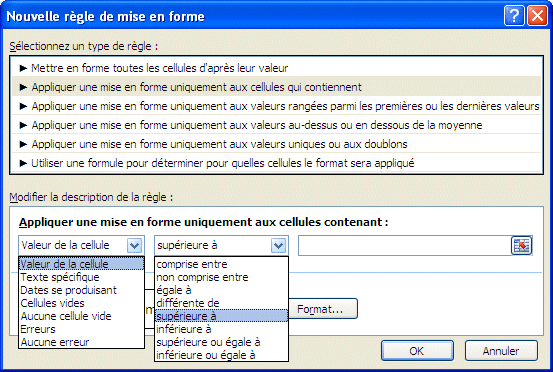This screenshot has width=553, height=372.
Task: Cancel with the Annuler button
Action: coord(501,350)
